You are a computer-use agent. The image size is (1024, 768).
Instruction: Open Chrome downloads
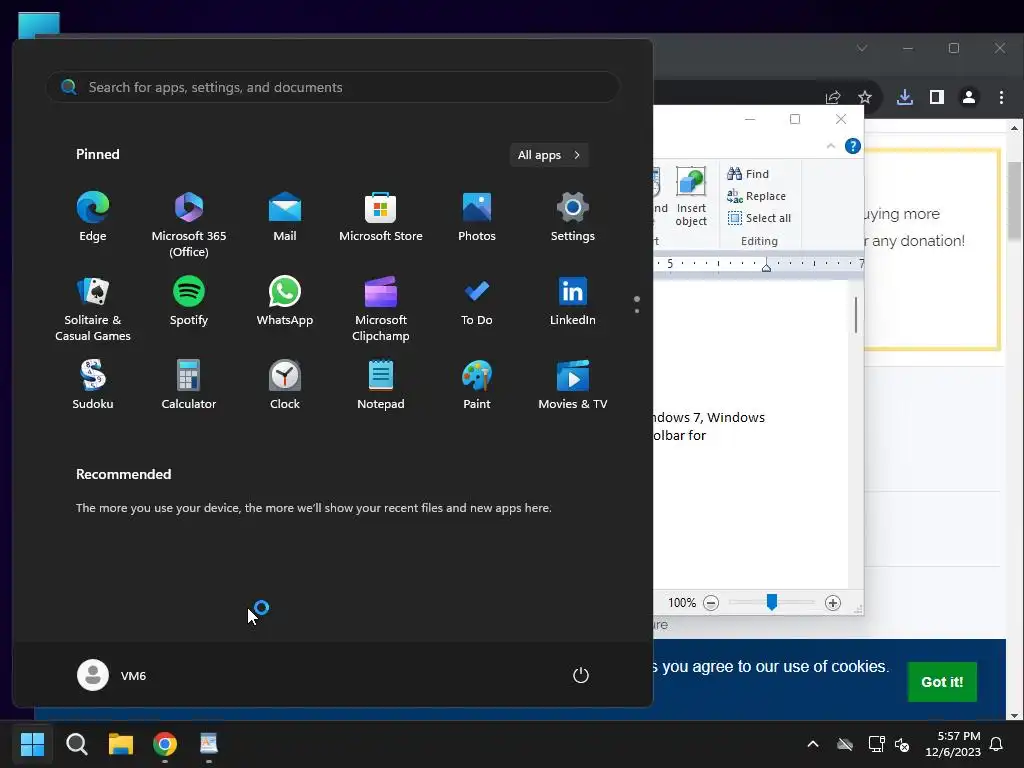coord(904,97)
